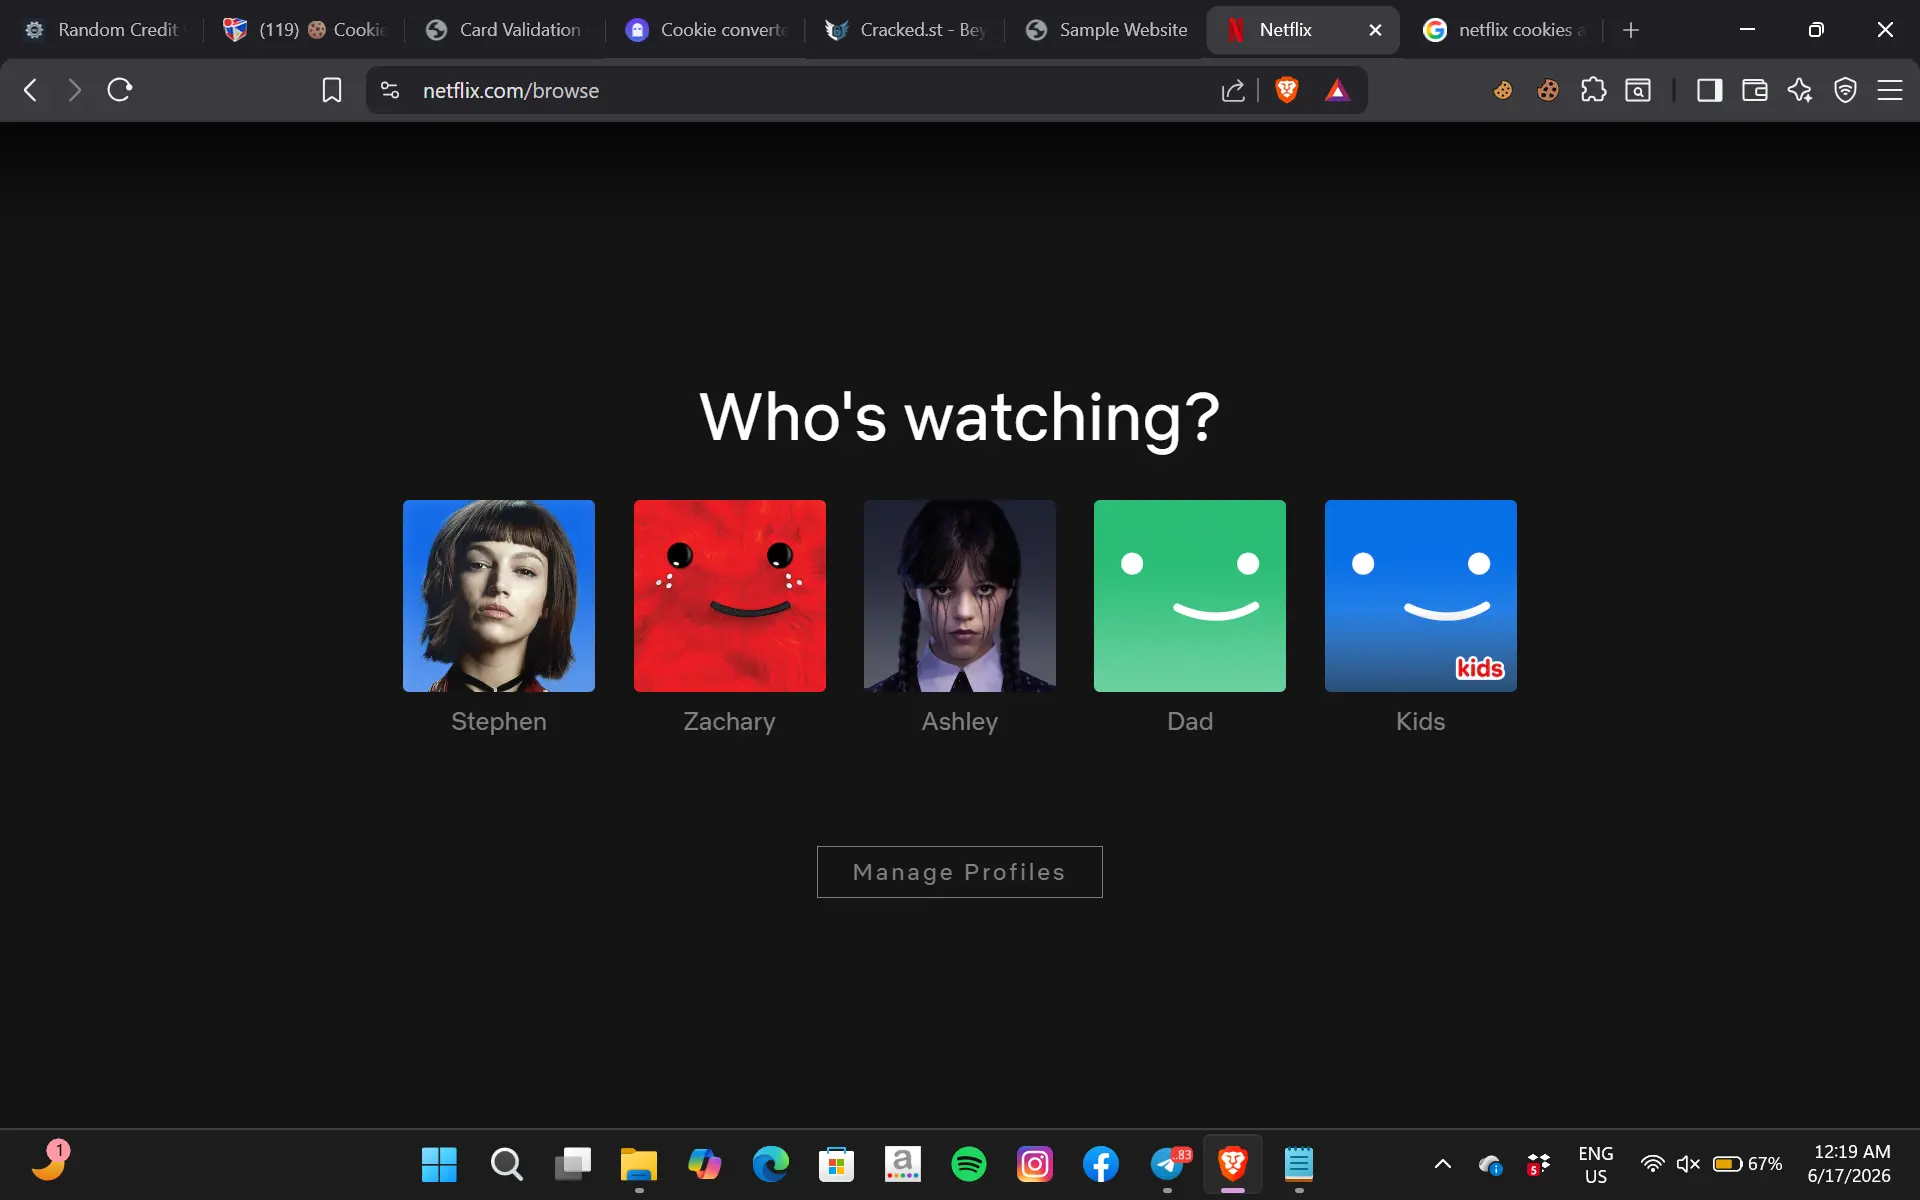The height and width of the screenshot is (1200, 1920).
Task: Open the Brave Wallet icon
Action: [1755, 90]
